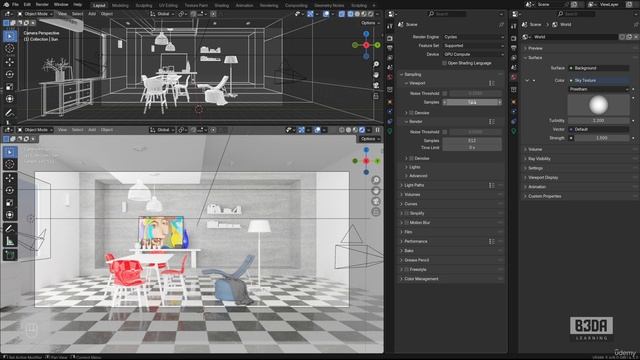Open Render properties tab in left properties editor

pyautogui.click(x=390, y=38)
